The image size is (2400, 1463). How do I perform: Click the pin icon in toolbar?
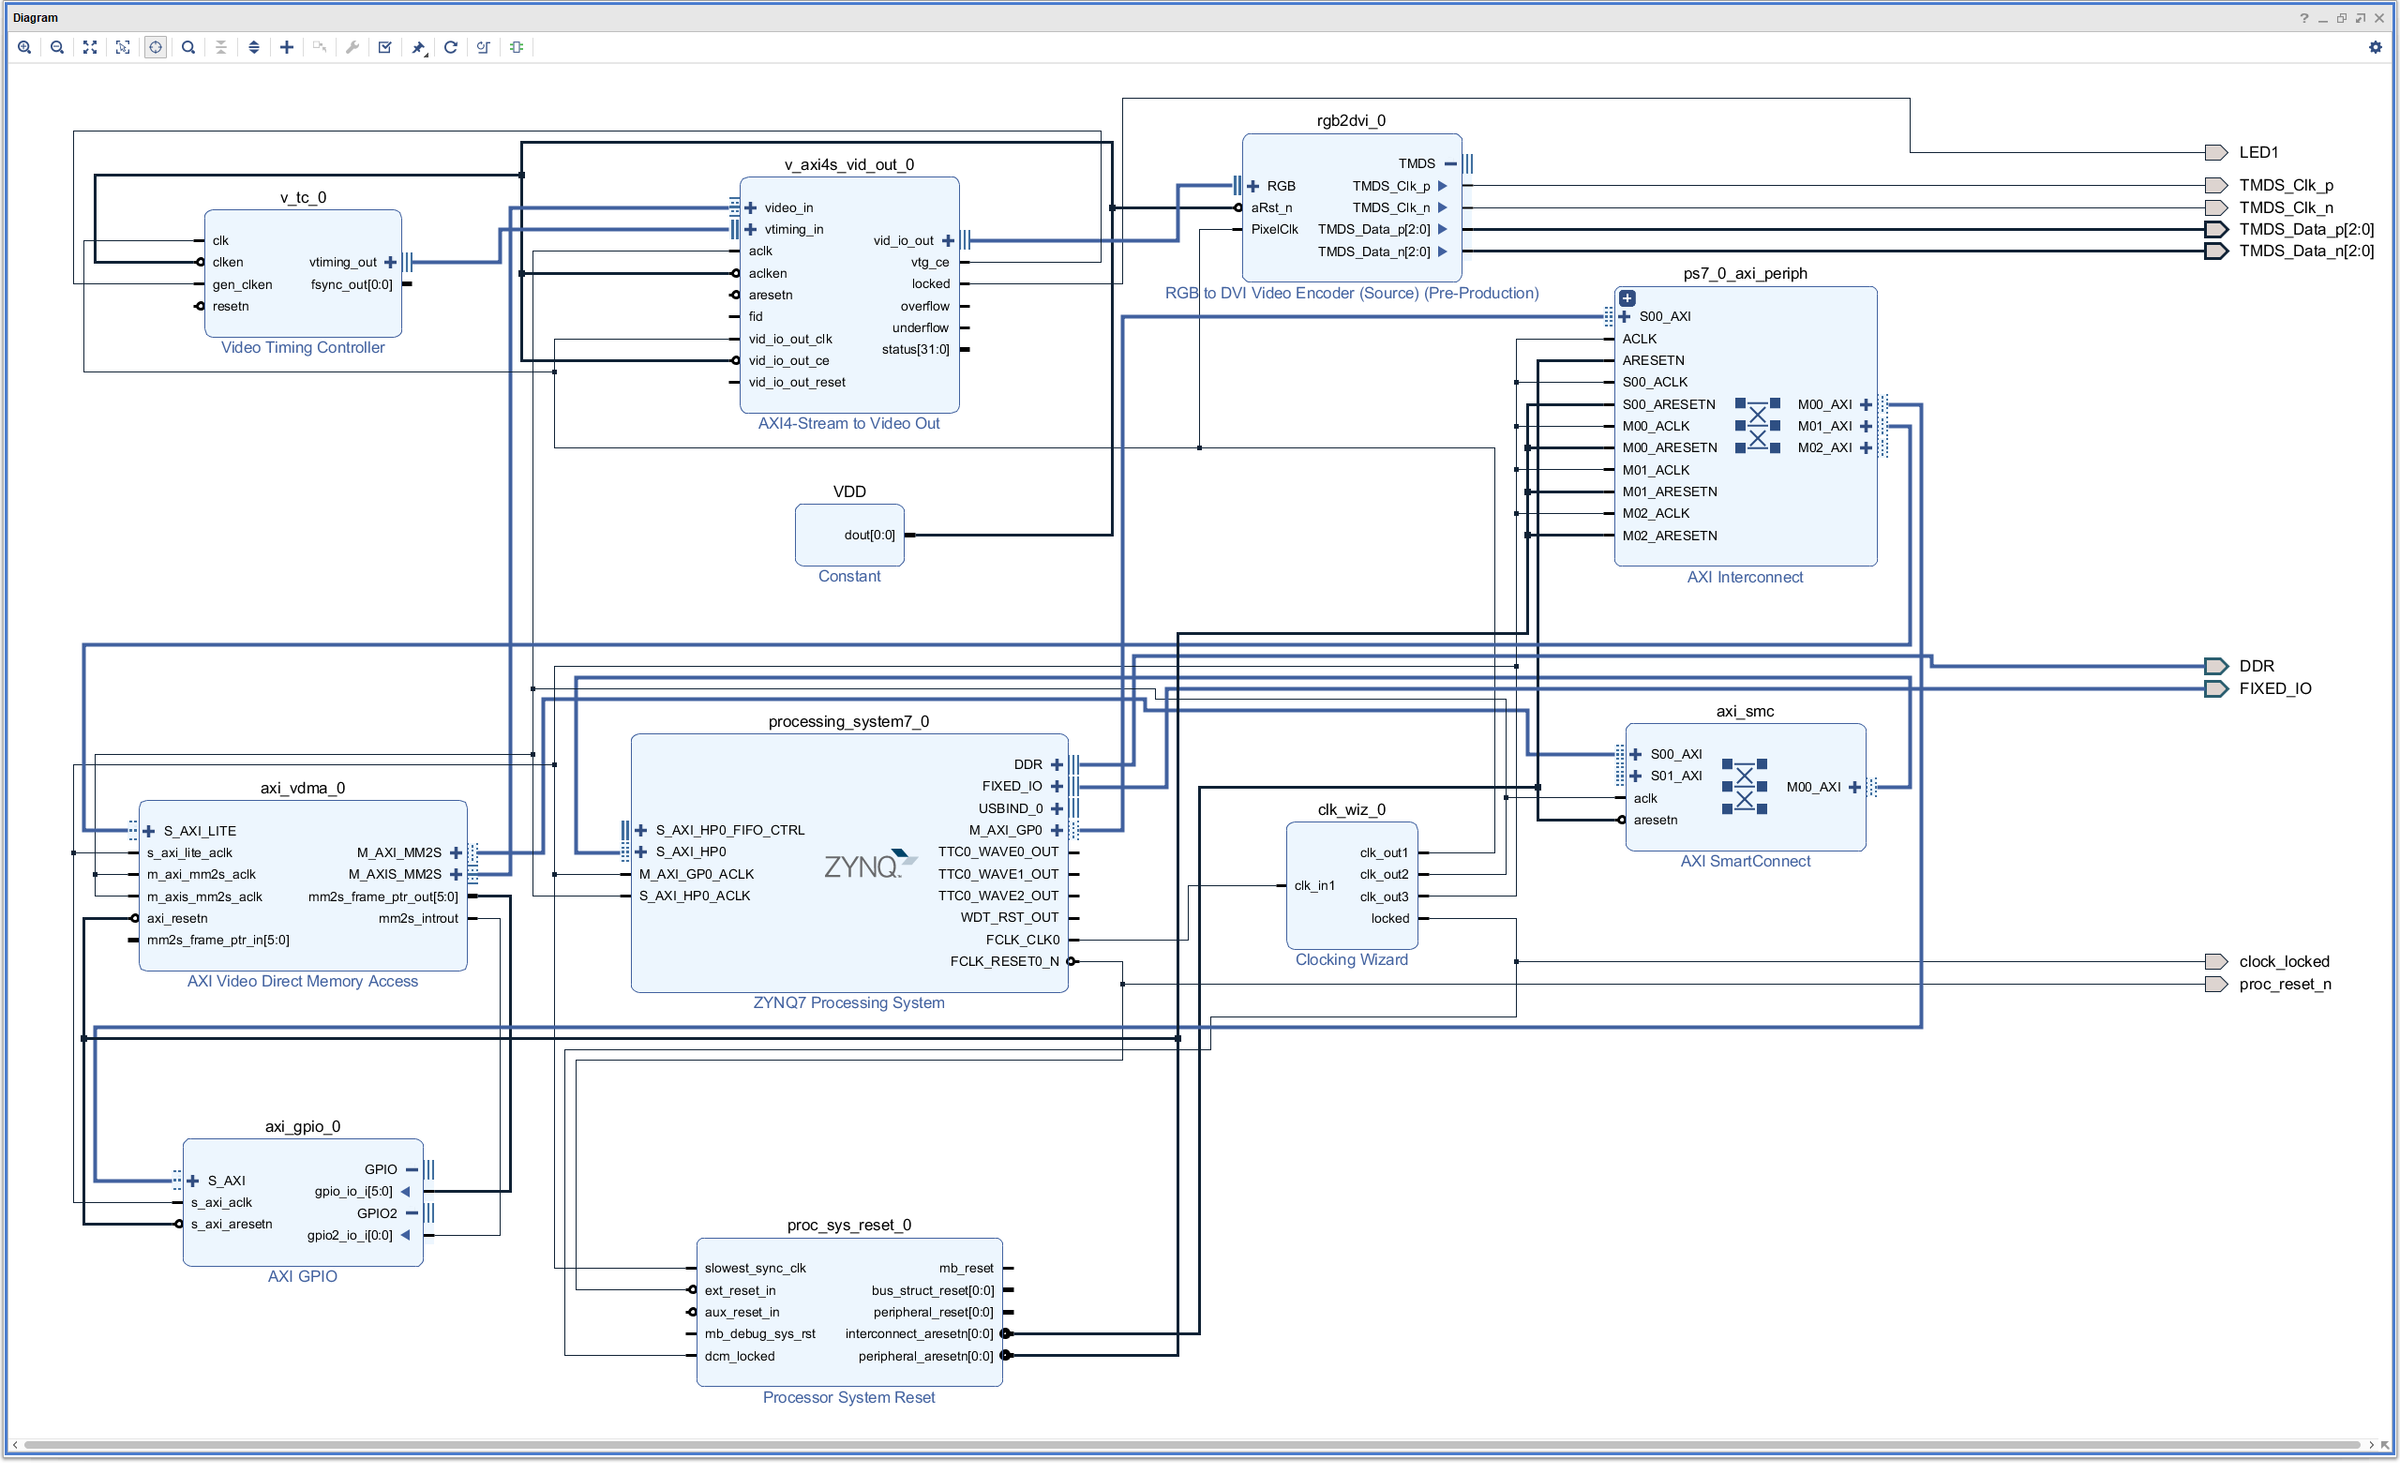tap(419, 47)
